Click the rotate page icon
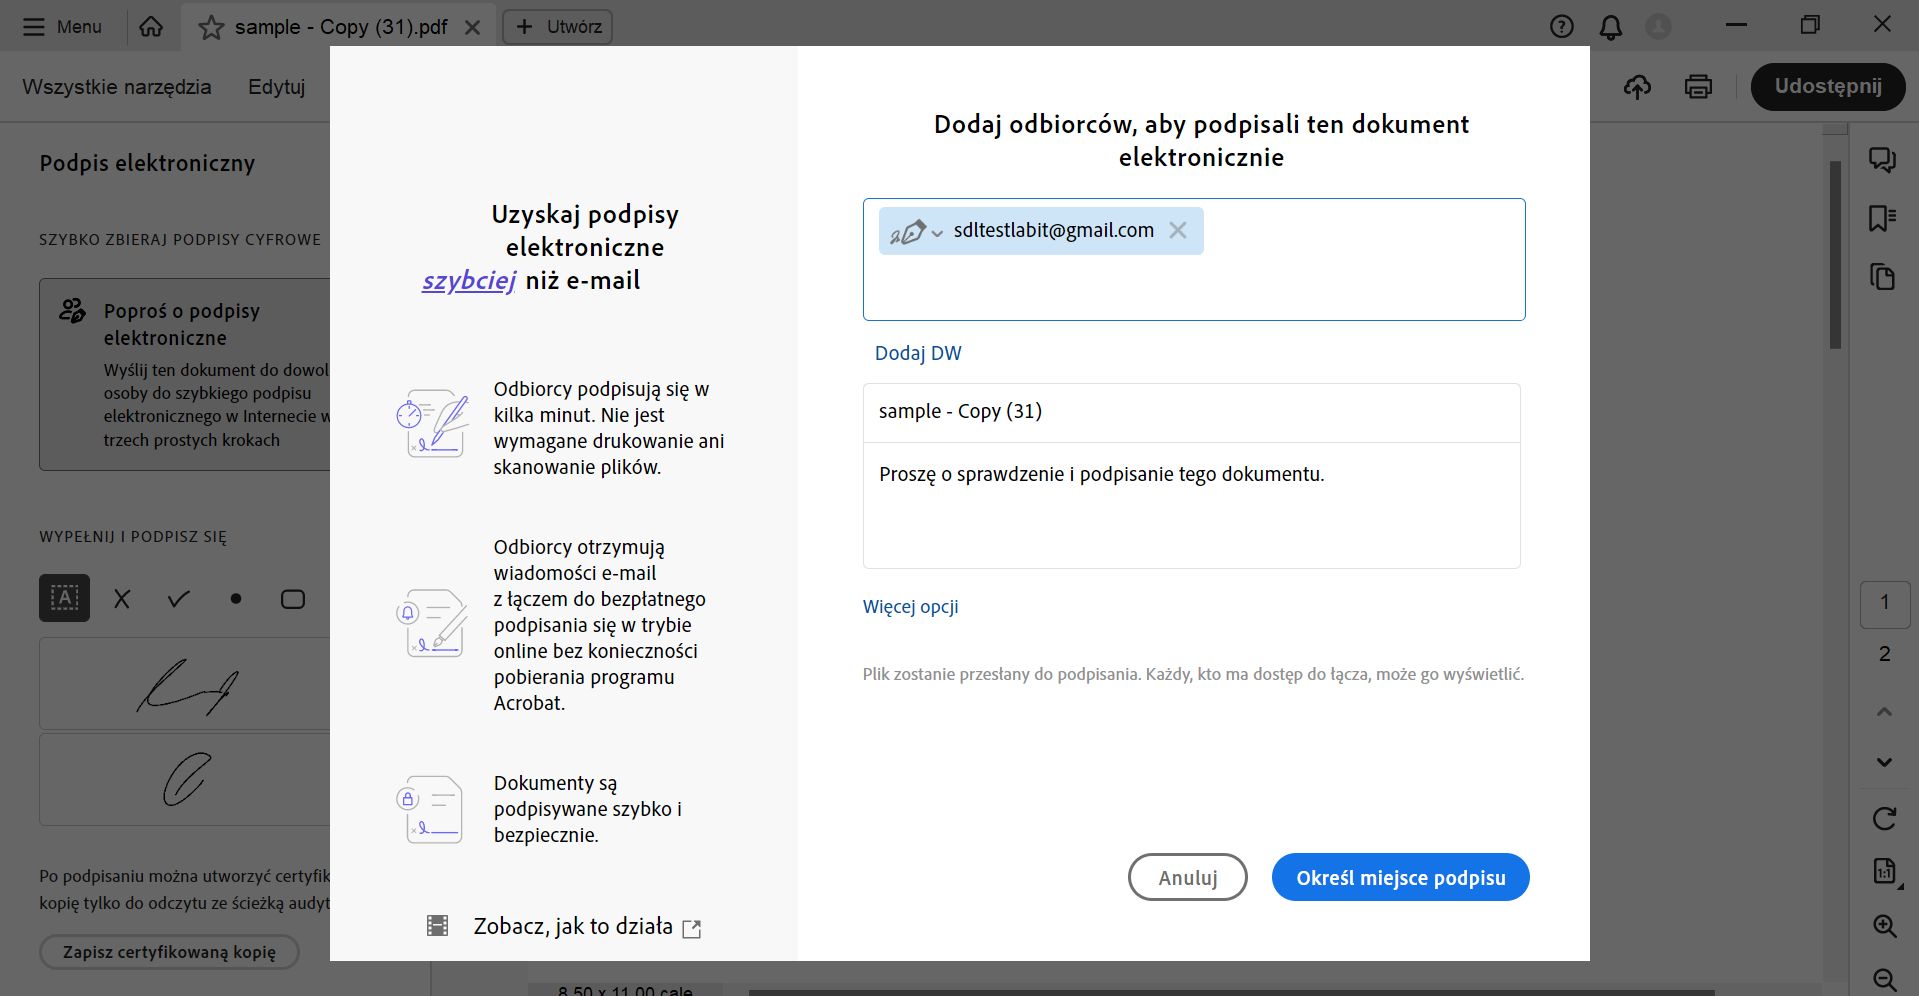 coord(1884,819)
